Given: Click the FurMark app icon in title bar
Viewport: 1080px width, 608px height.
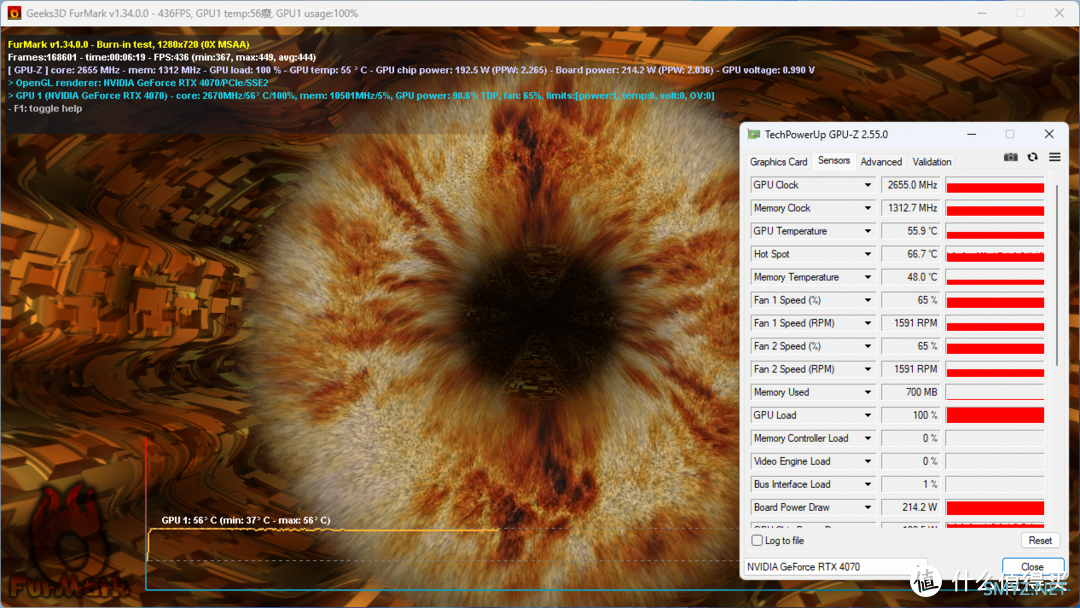Looking at the screenshot, I should (14, 13).
